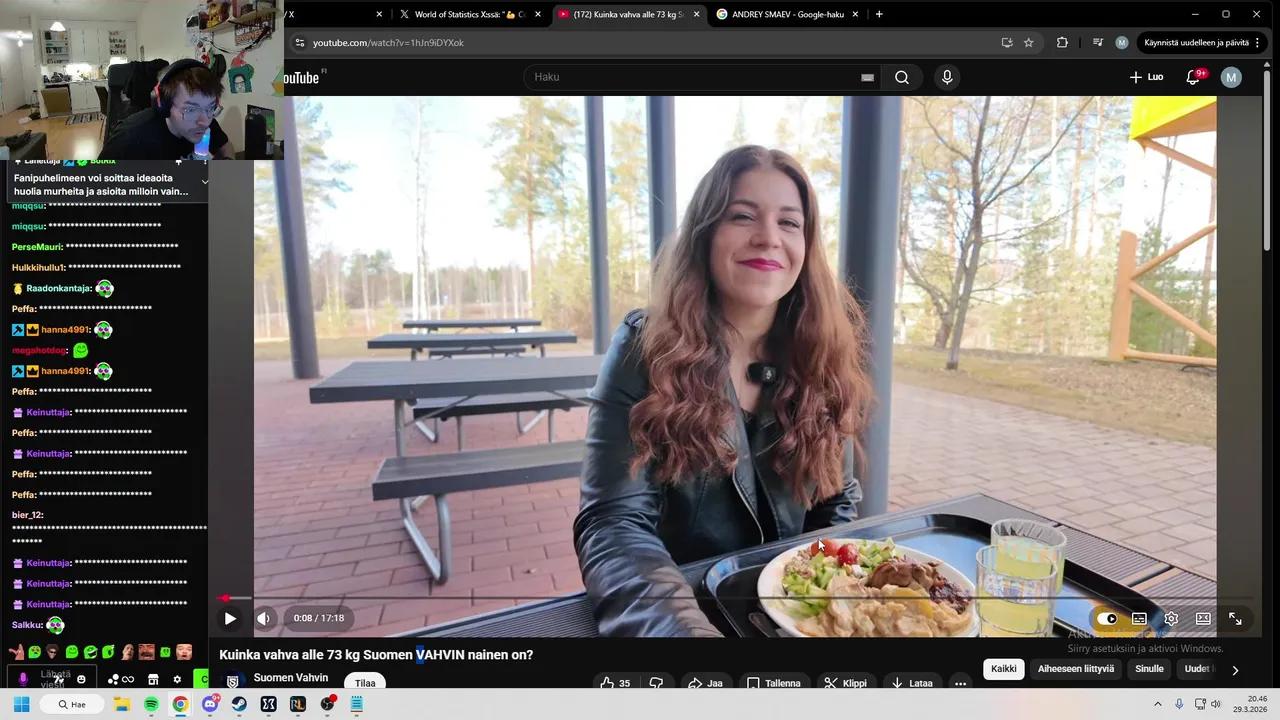Start voice search with the microphone icon
This screenshot has width=1280, height=720.
(947, 77)
